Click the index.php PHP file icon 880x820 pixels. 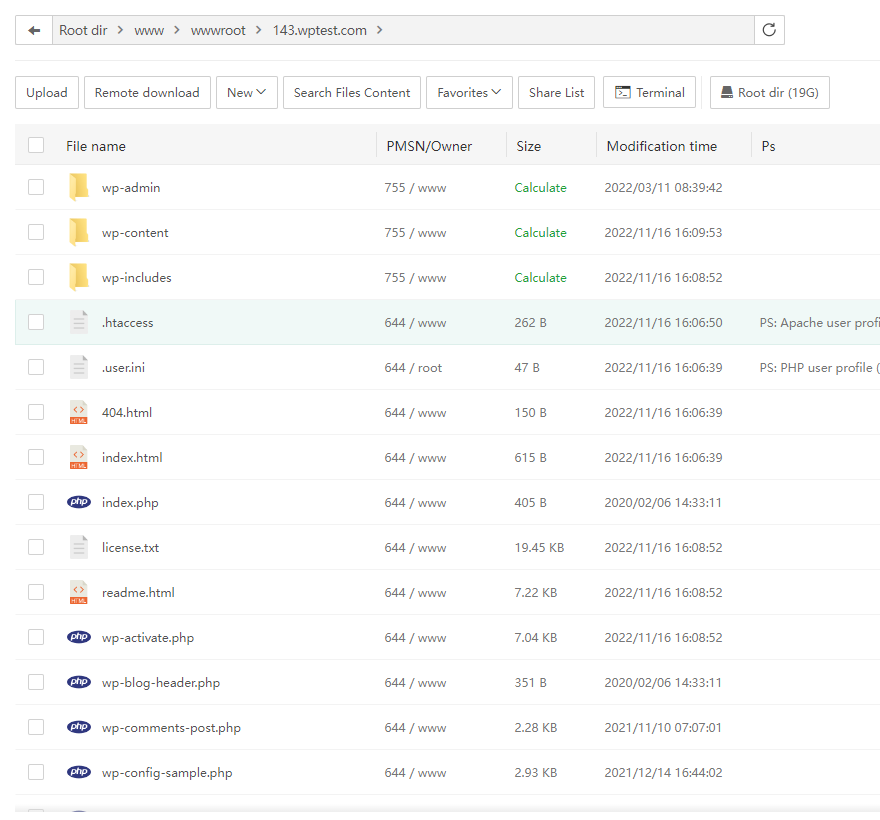[79, 502]
